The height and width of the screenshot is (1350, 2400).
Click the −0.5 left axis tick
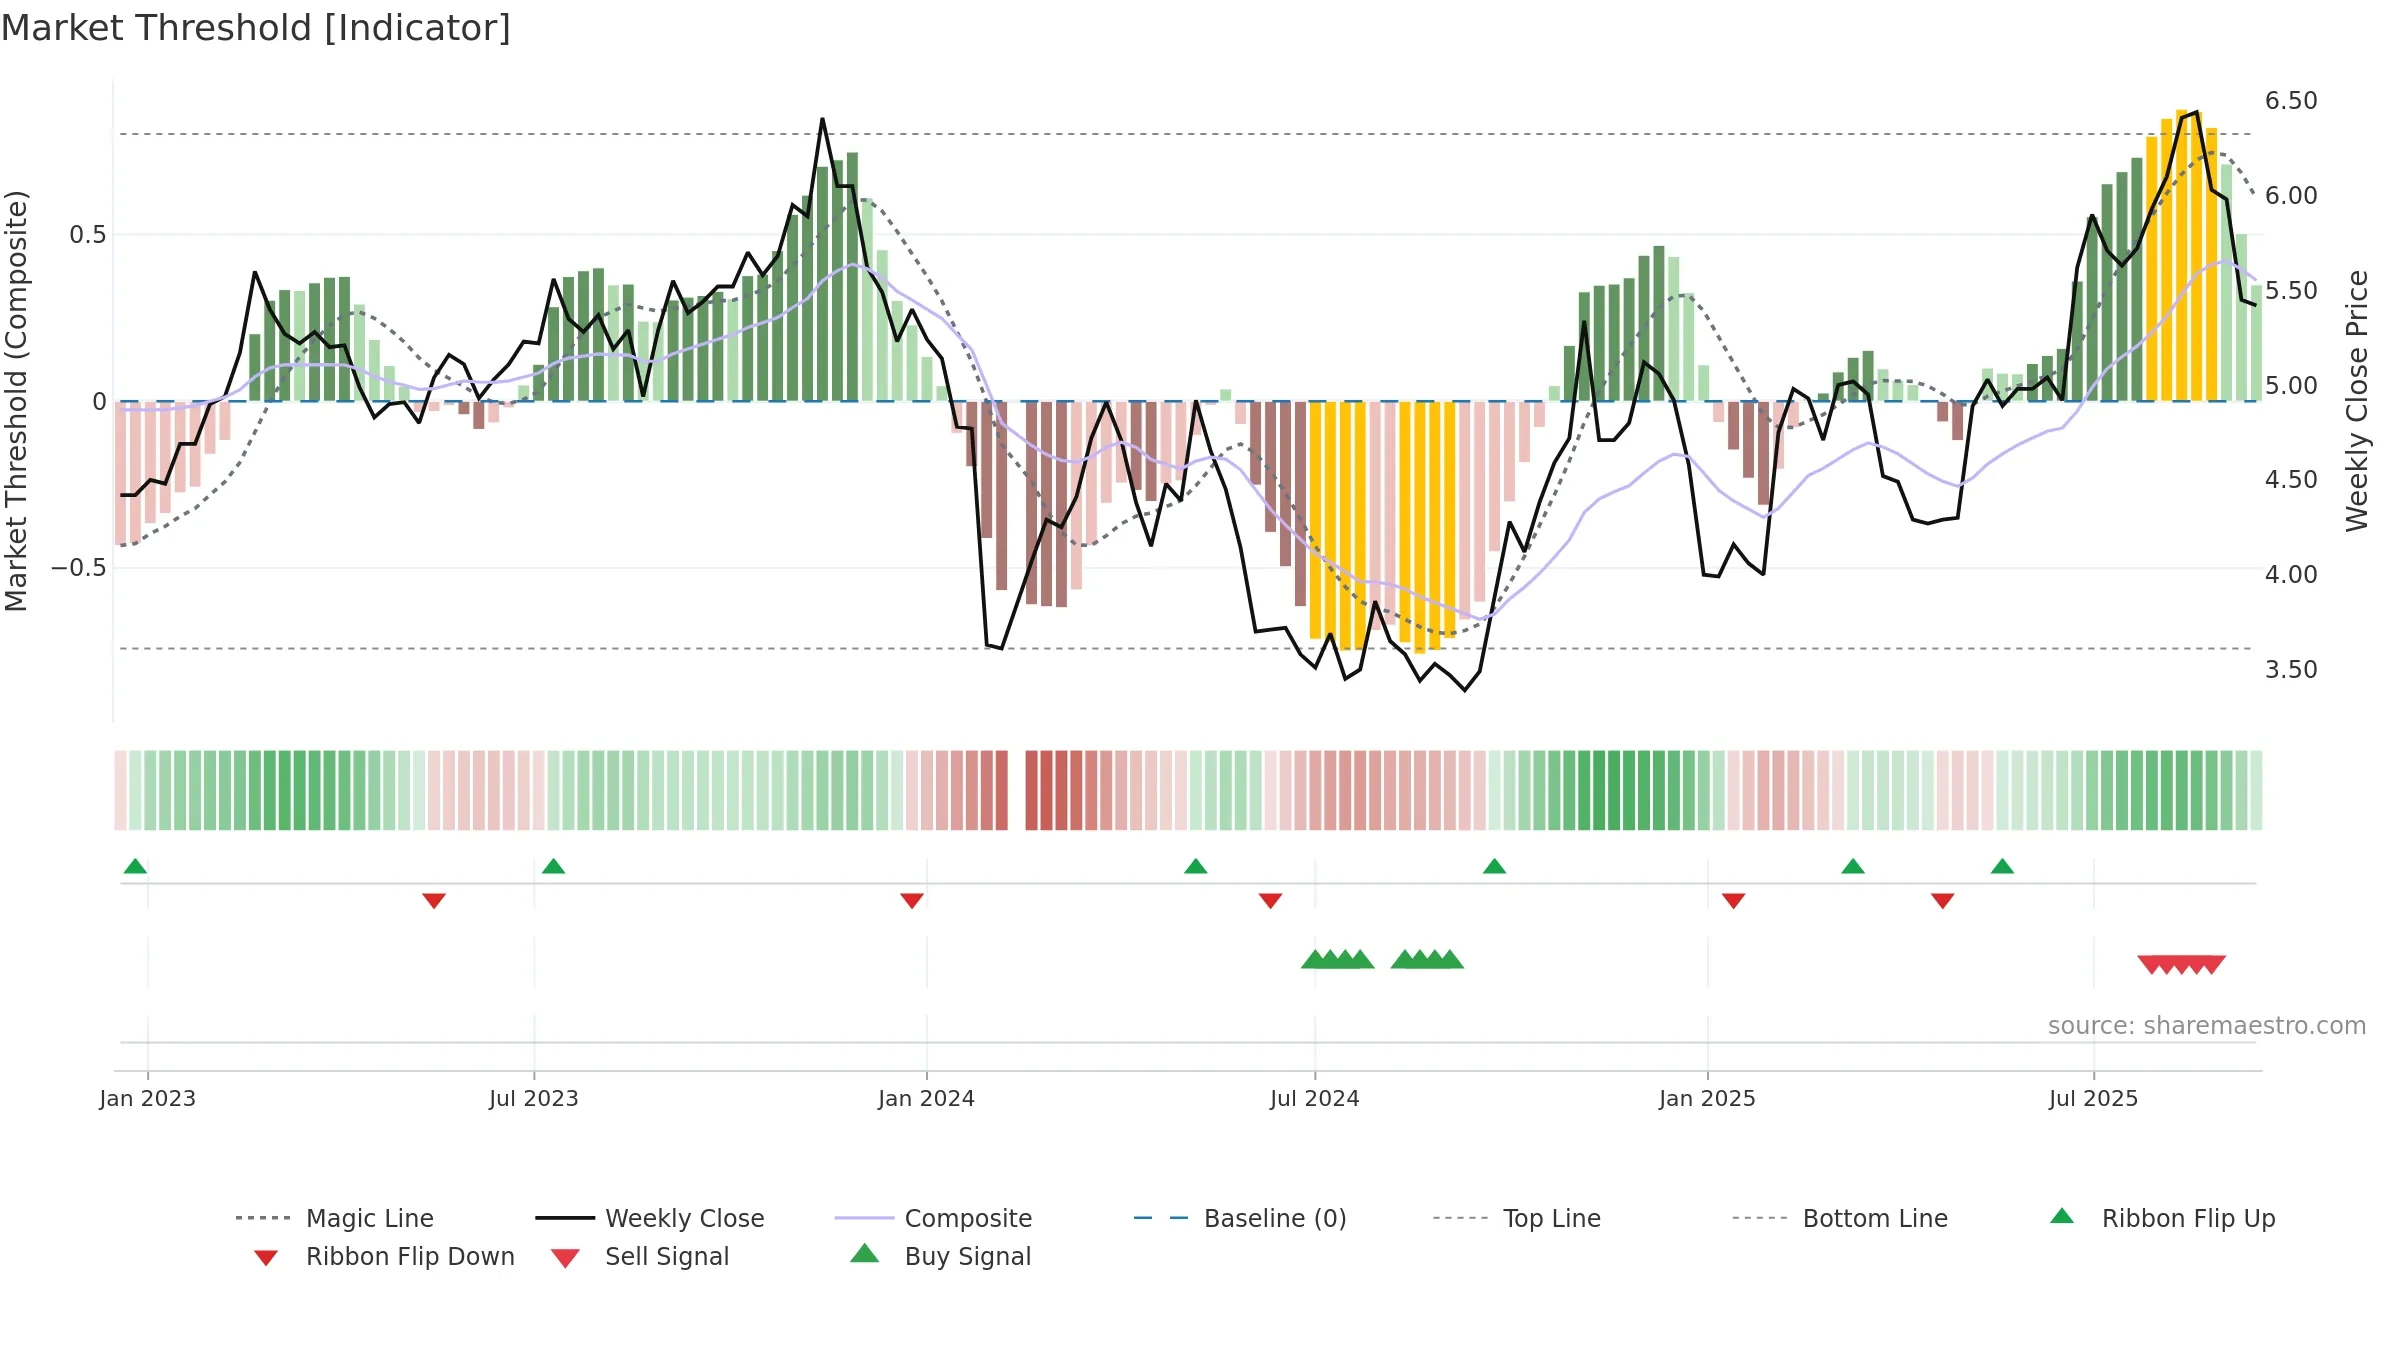(78, 568)
